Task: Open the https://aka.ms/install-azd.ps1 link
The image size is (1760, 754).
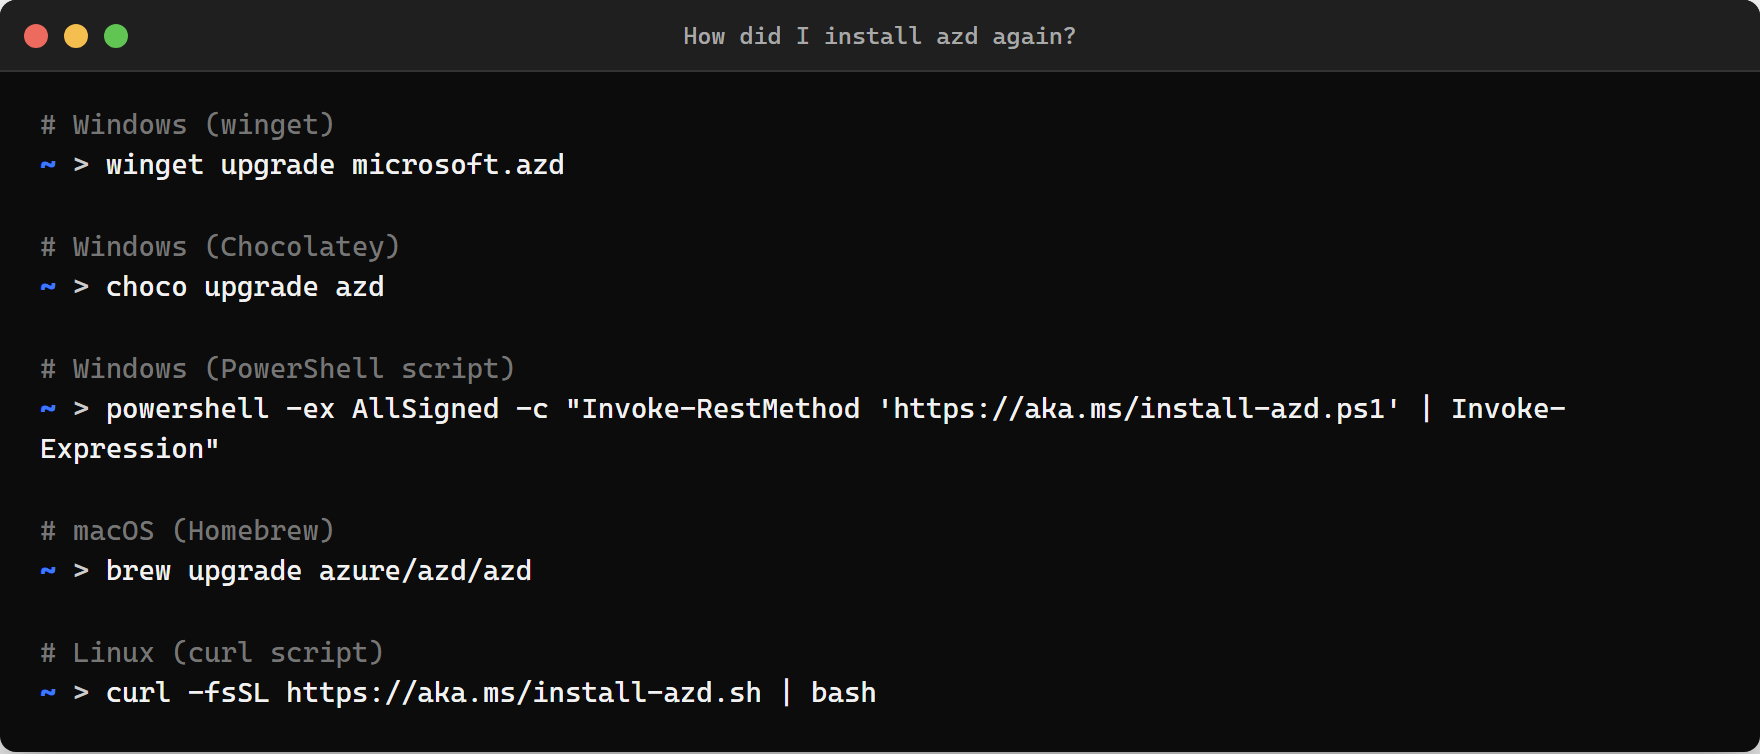Action: (x=1135, y=409)
